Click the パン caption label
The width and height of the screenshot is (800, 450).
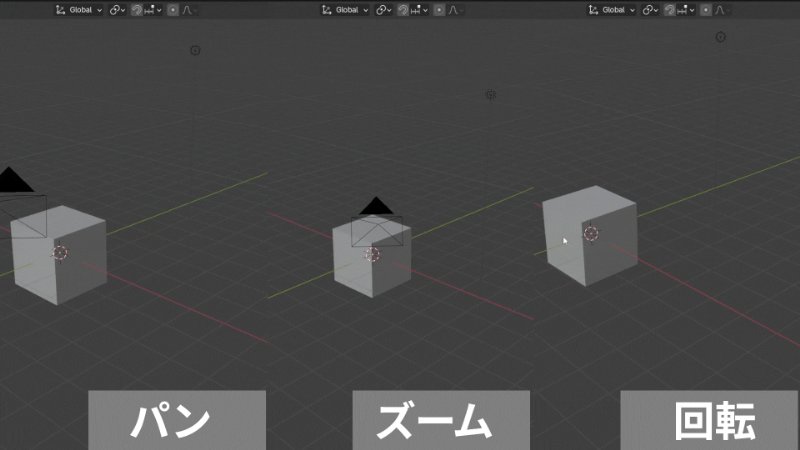[177, 420]
